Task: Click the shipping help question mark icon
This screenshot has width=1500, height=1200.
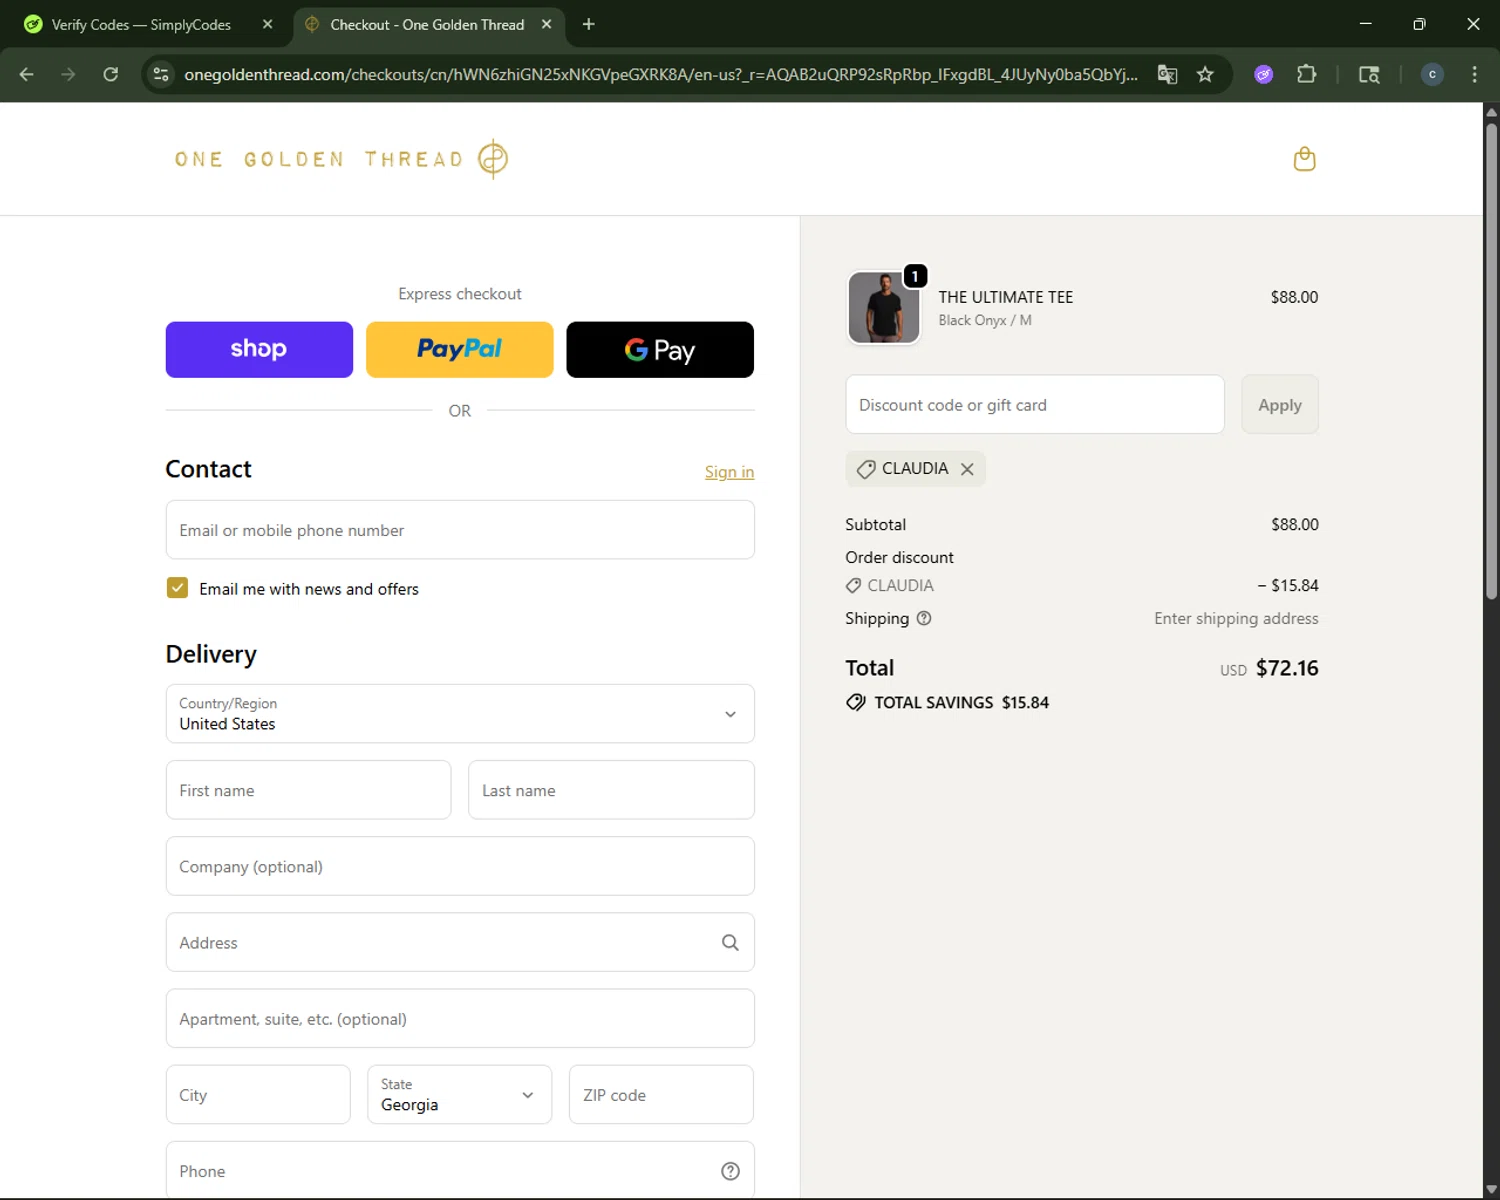Action: tap(924, 618)
